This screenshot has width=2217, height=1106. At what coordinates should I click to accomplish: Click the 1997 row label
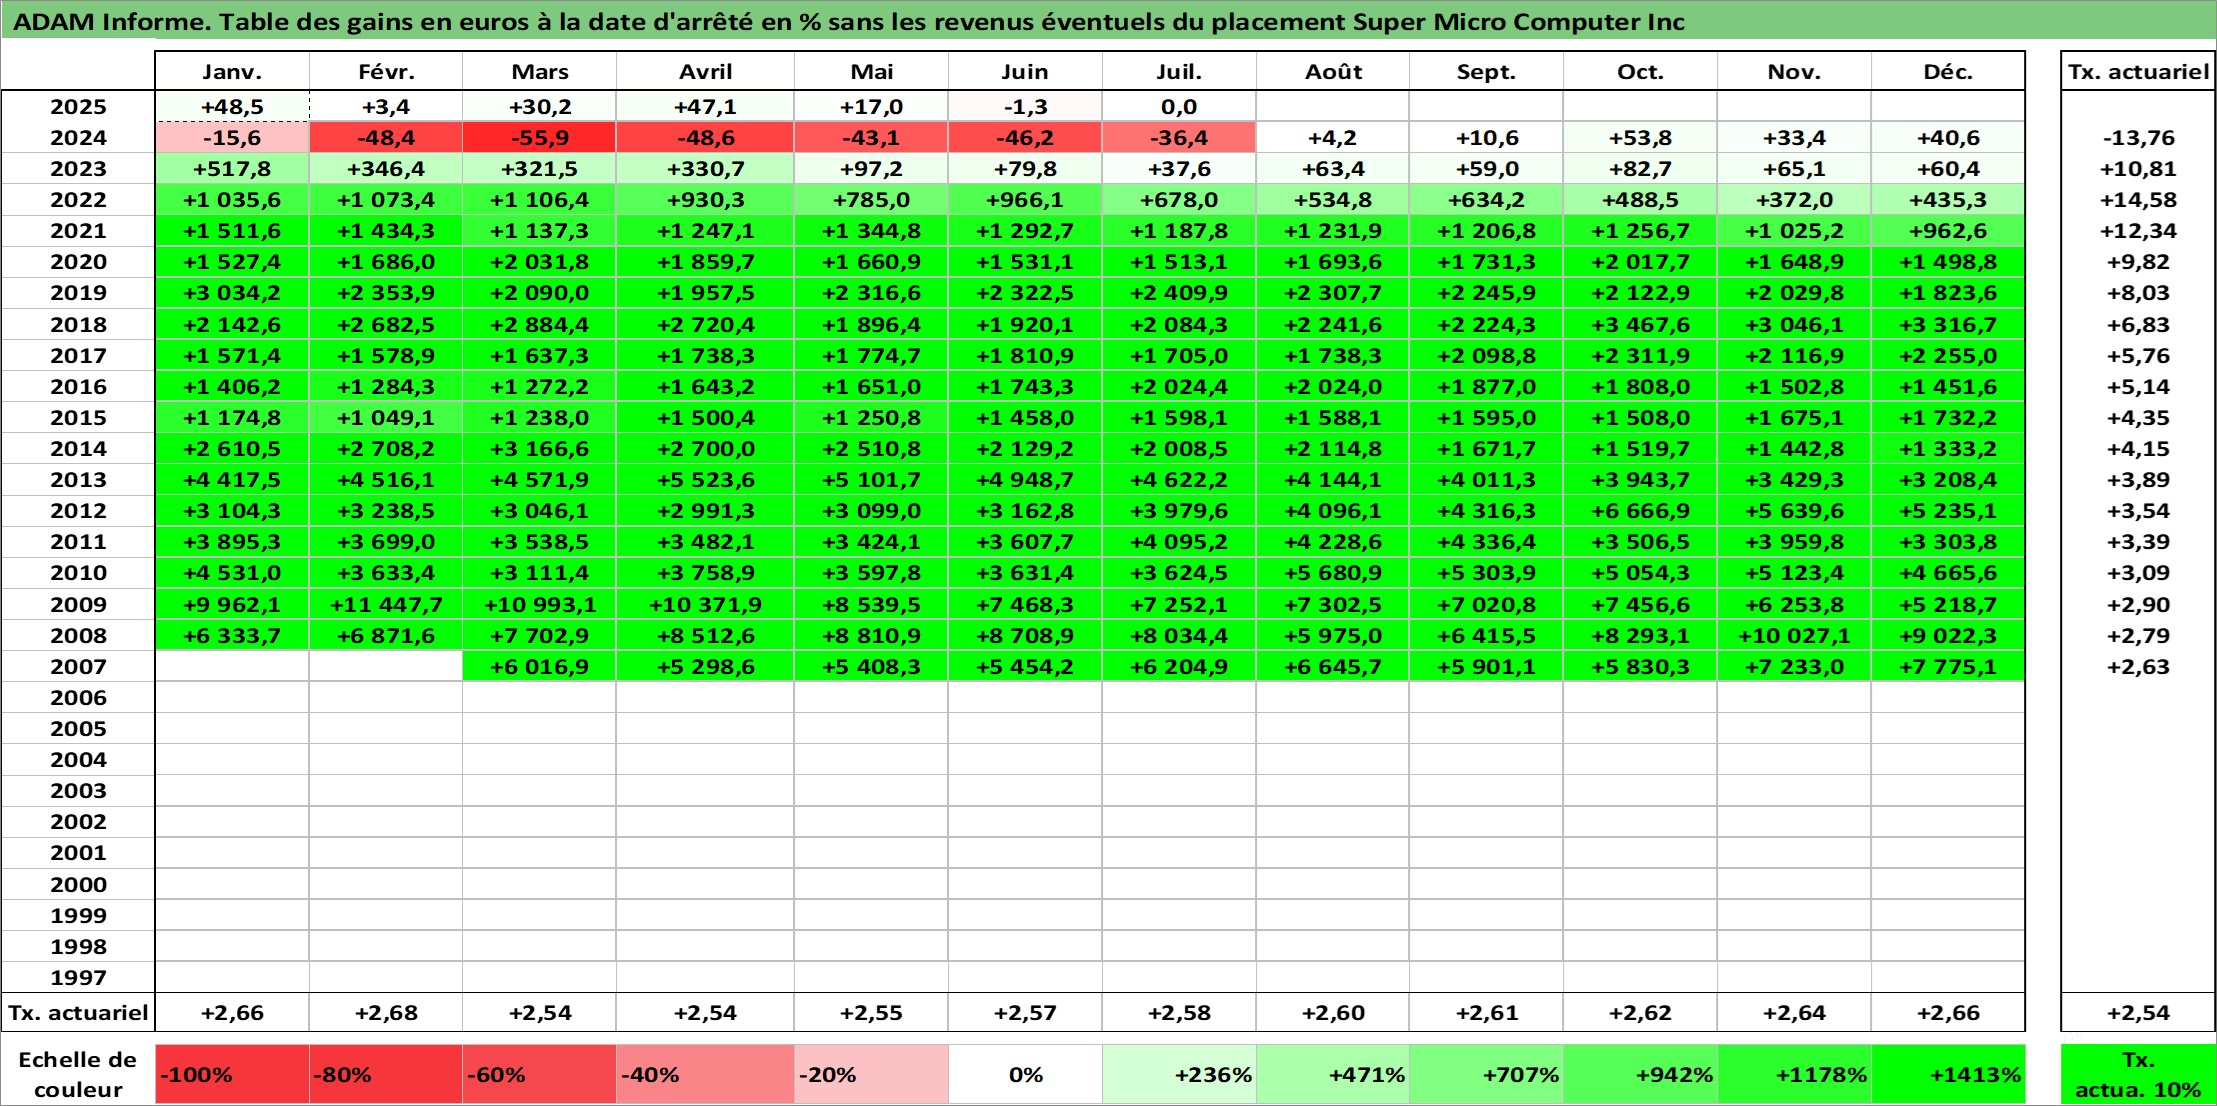[x=78, y=978]
